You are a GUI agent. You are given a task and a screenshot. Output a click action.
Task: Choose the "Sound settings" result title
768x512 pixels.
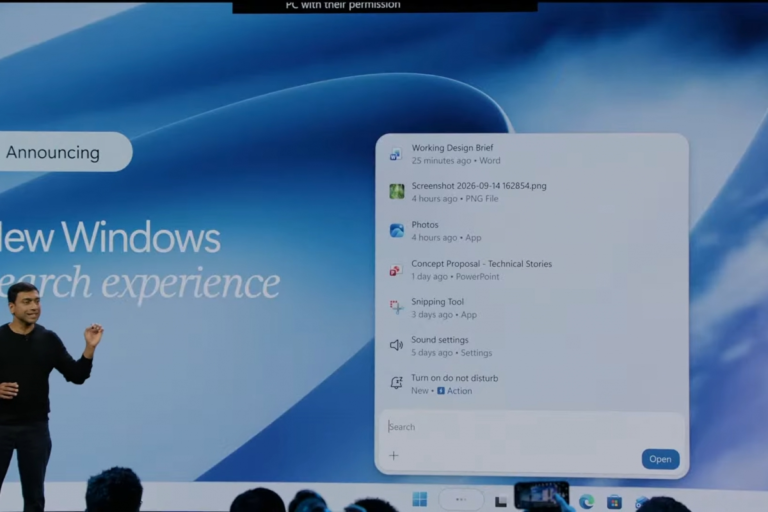pyautogui.click(x=440, y=340)
